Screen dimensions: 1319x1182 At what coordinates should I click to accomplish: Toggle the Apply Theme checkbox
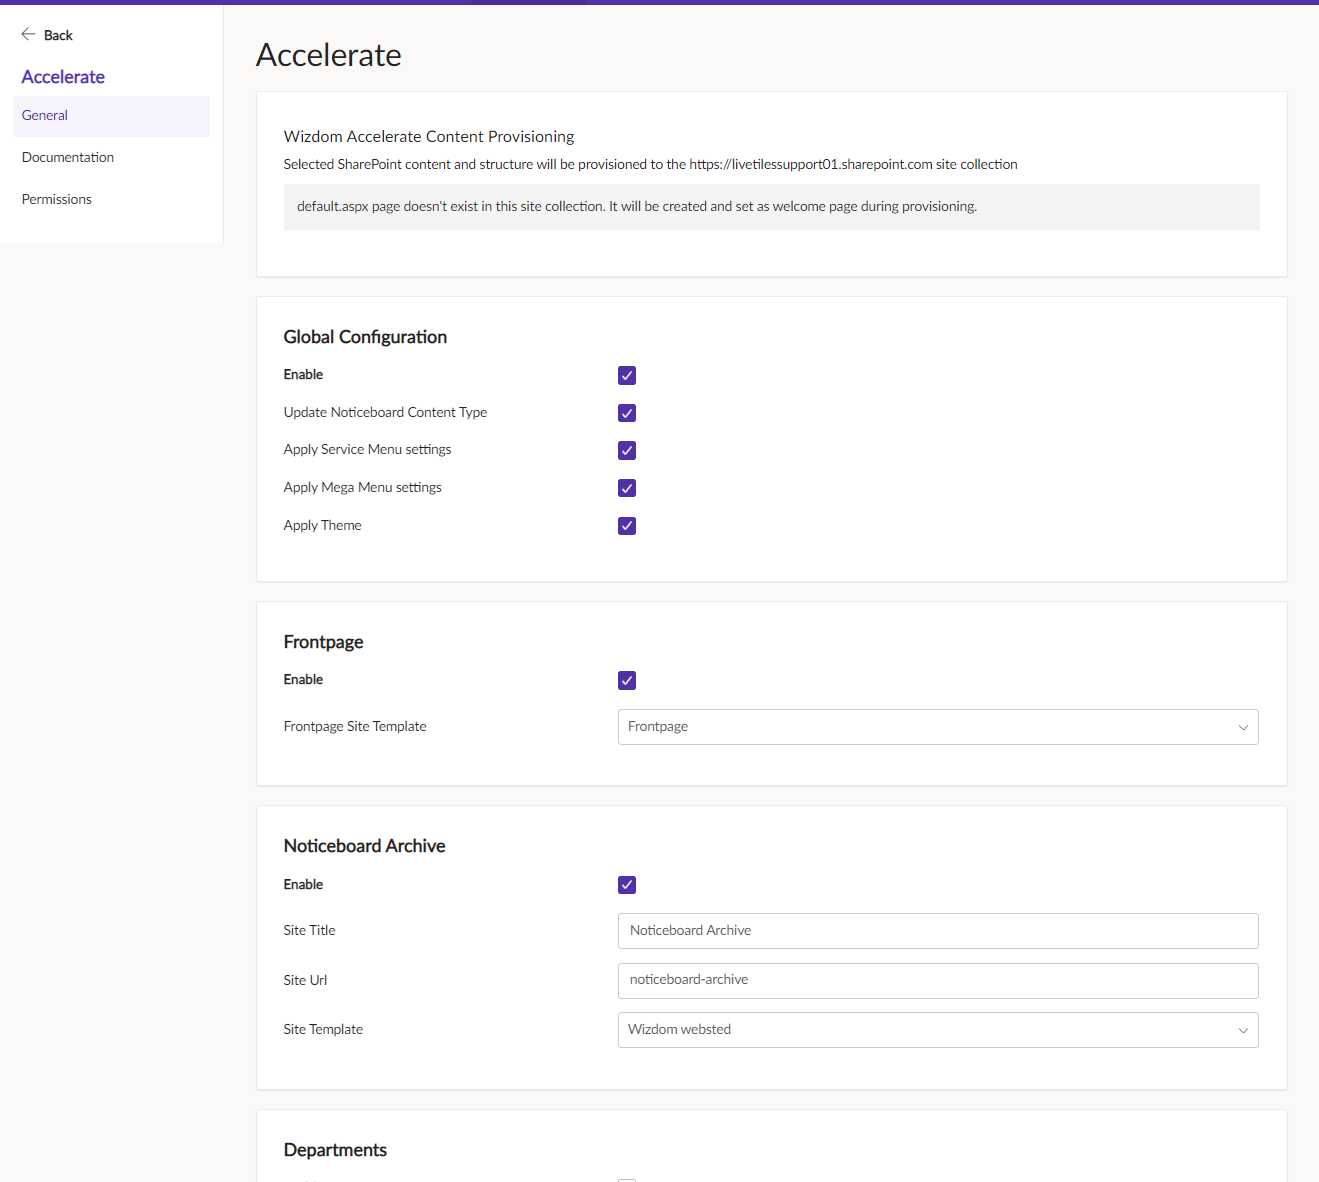626,525
